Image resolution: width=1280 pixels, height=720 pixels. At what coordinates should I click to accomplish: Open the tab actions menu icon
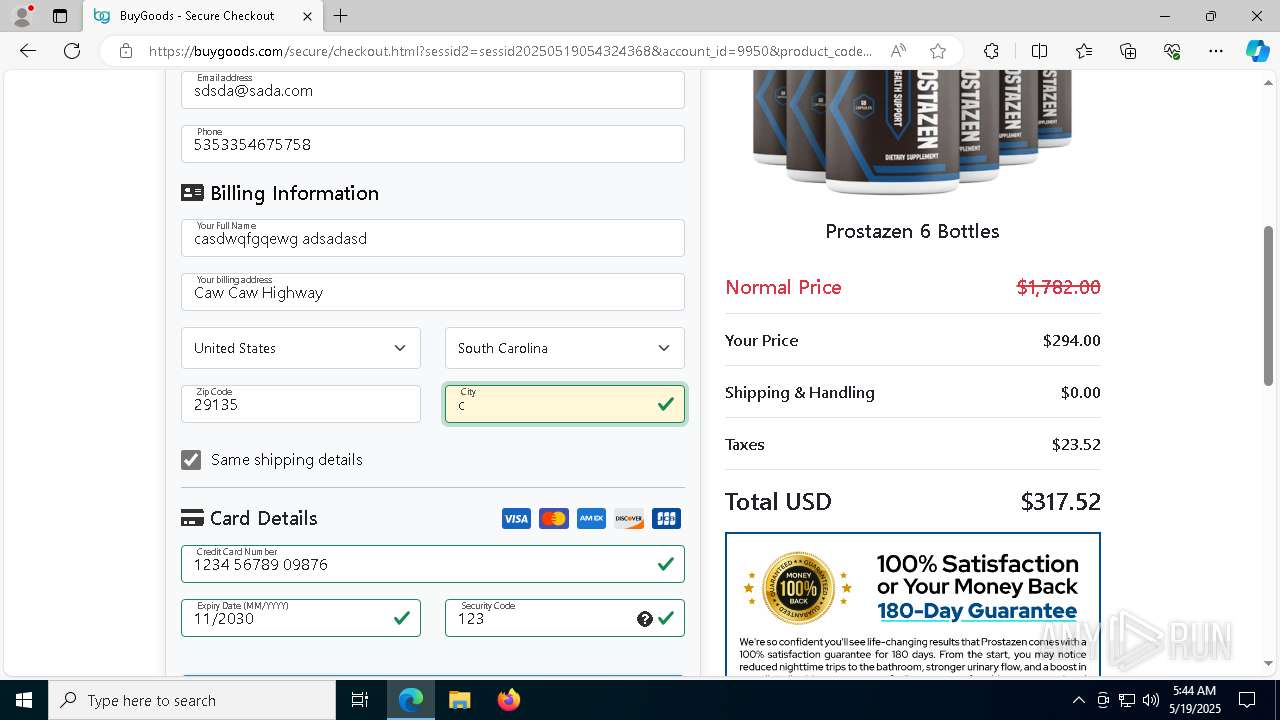60,16
